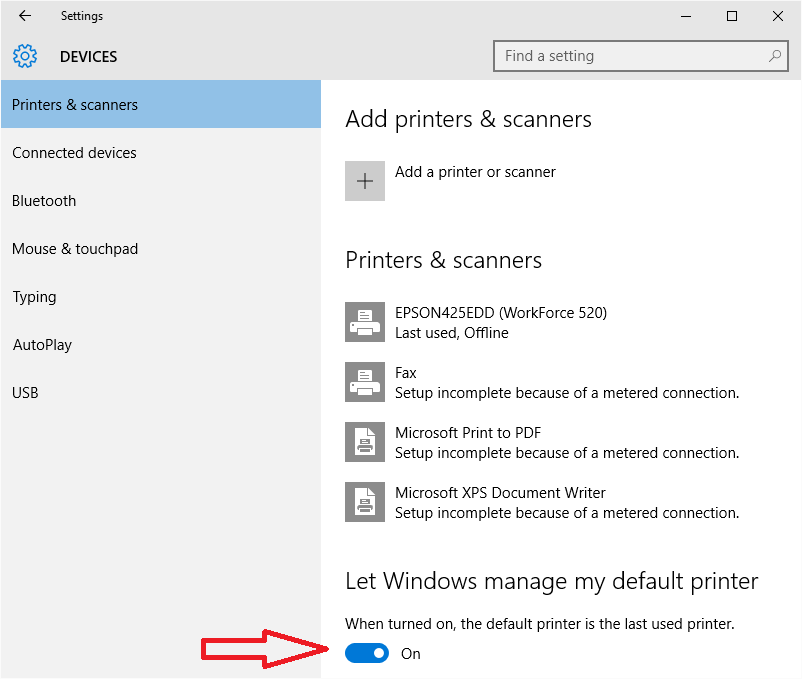
Task: Click the Add a printer or scanner label
Action: pos(475,172)
